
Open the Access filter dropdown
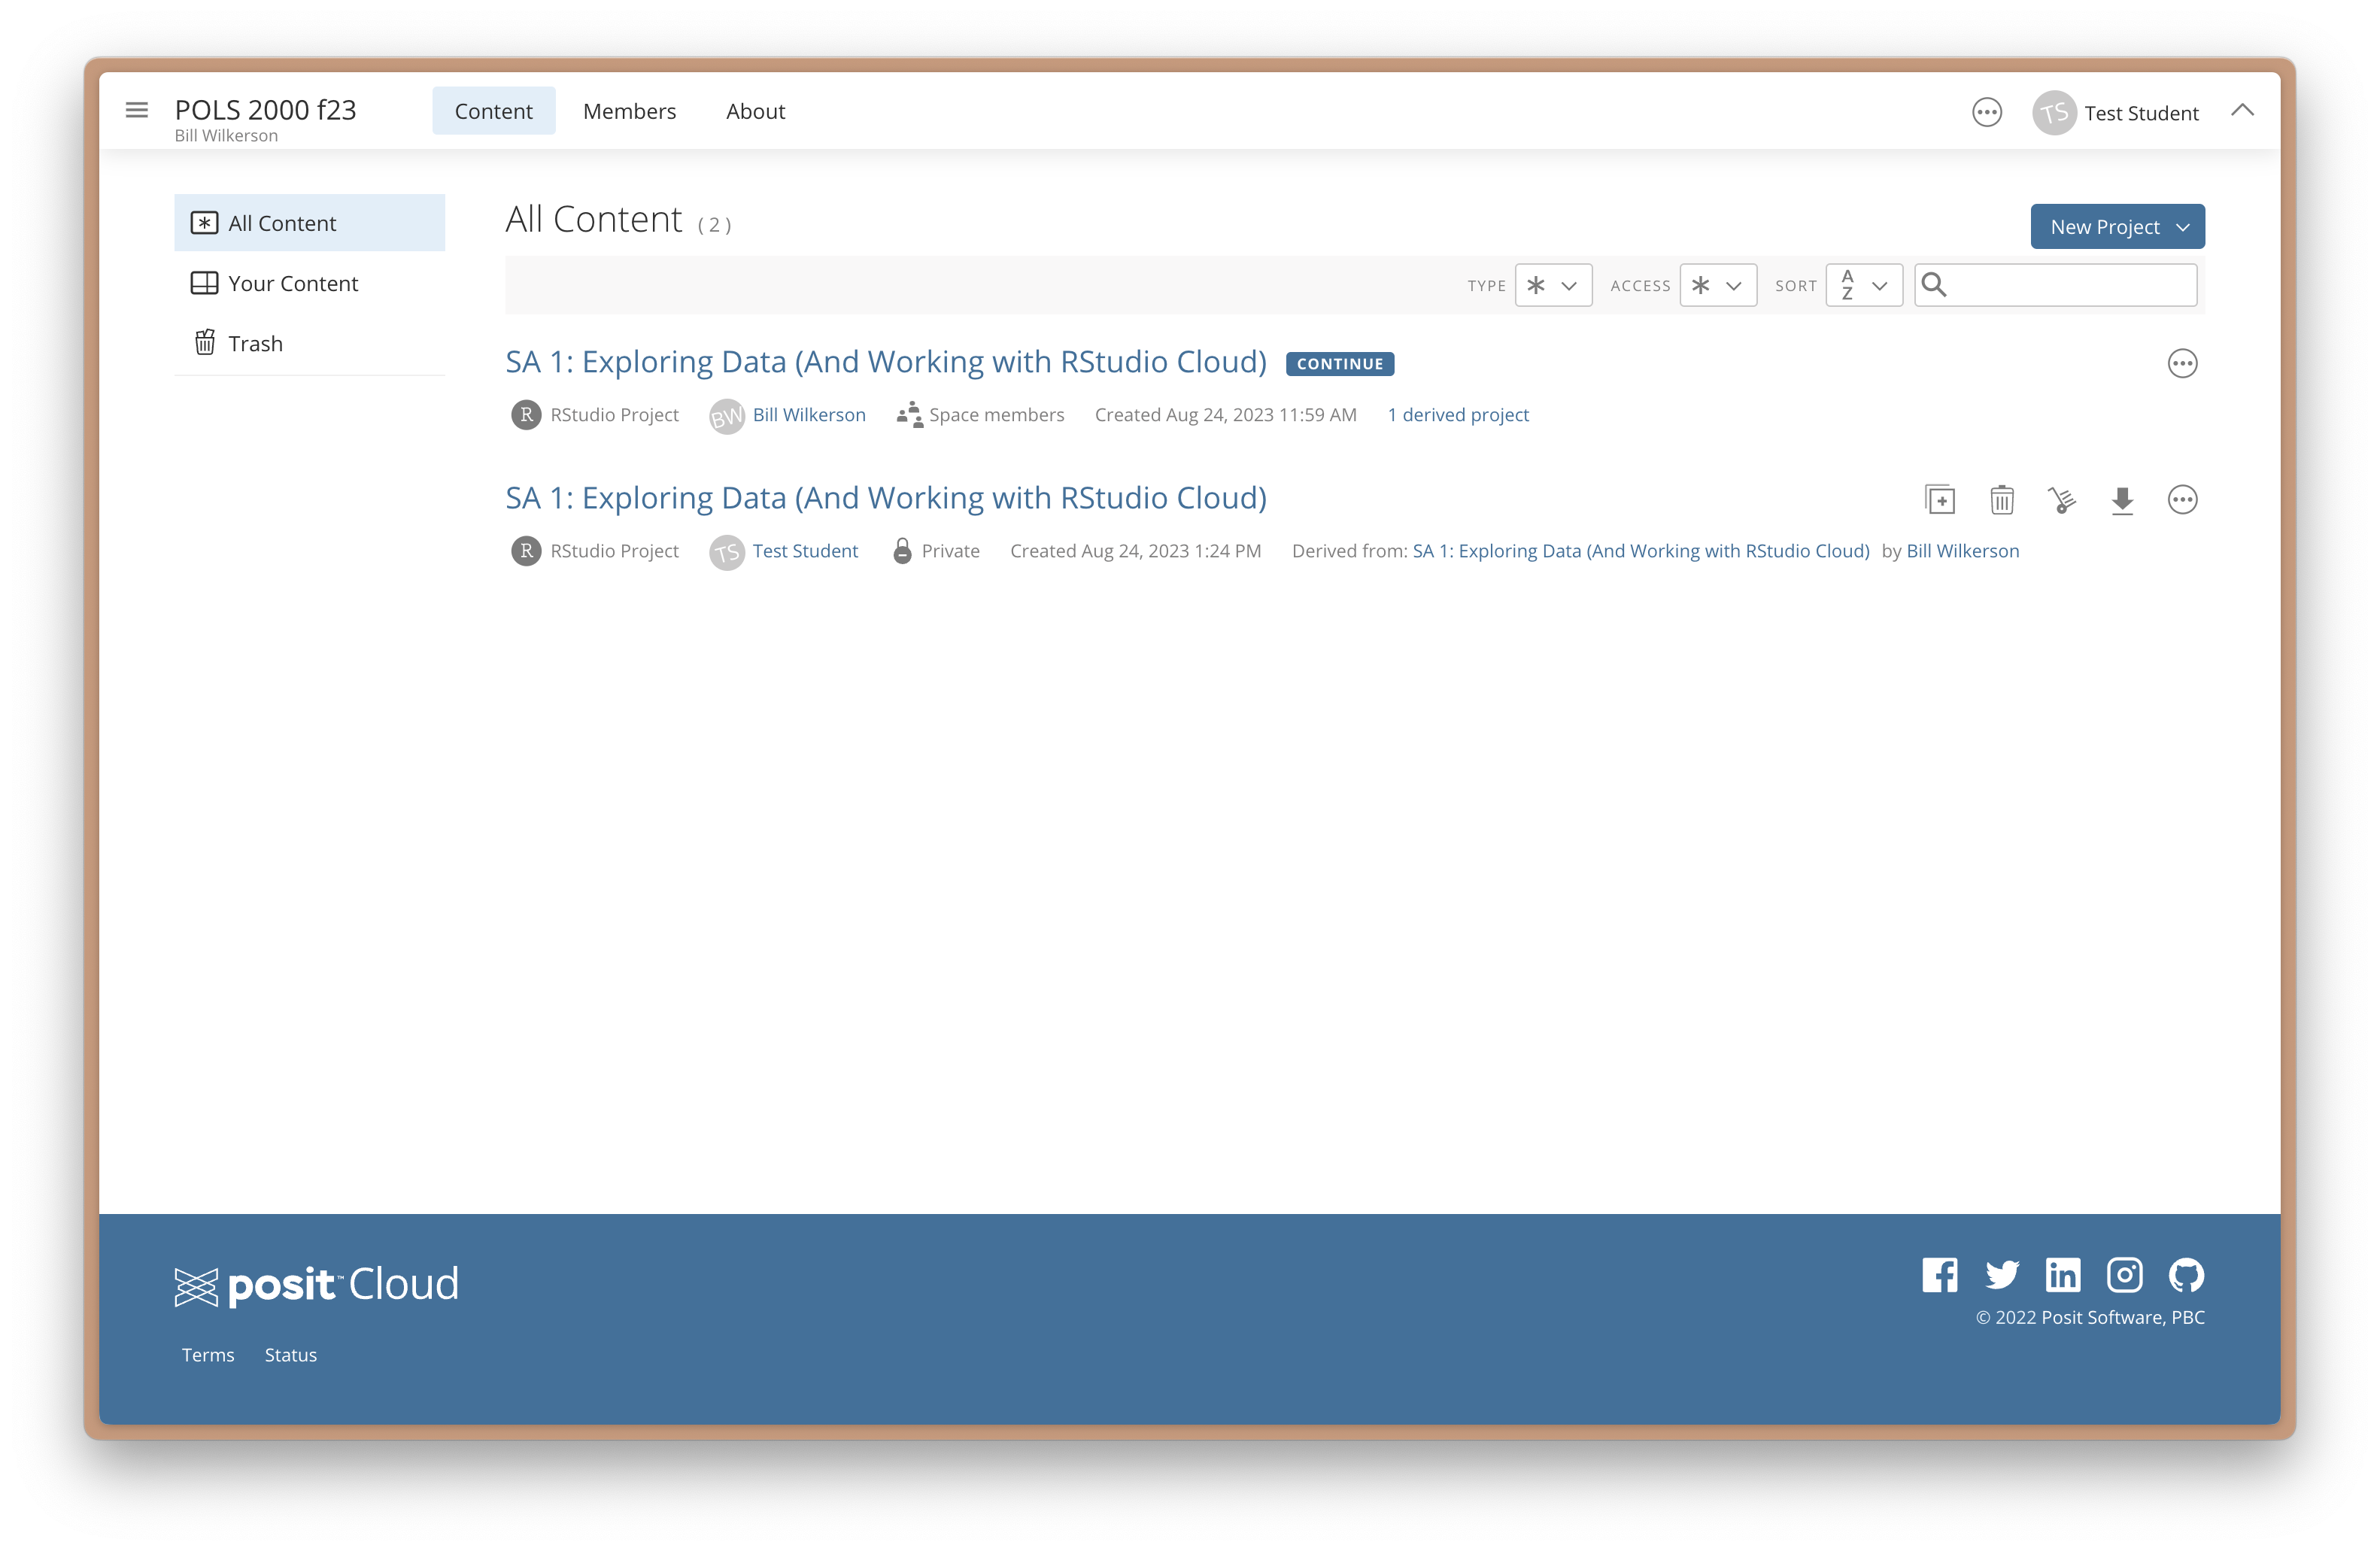pos(1718,285)
